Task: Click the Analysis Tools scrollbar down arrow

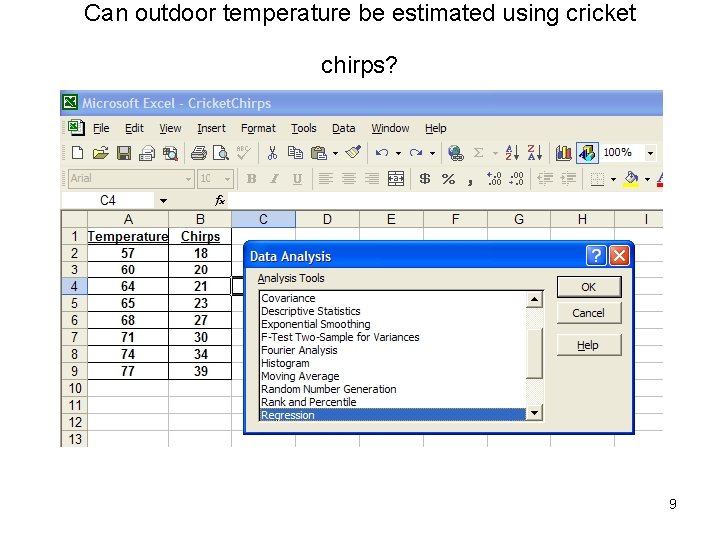Action: [x=534, y=413]
